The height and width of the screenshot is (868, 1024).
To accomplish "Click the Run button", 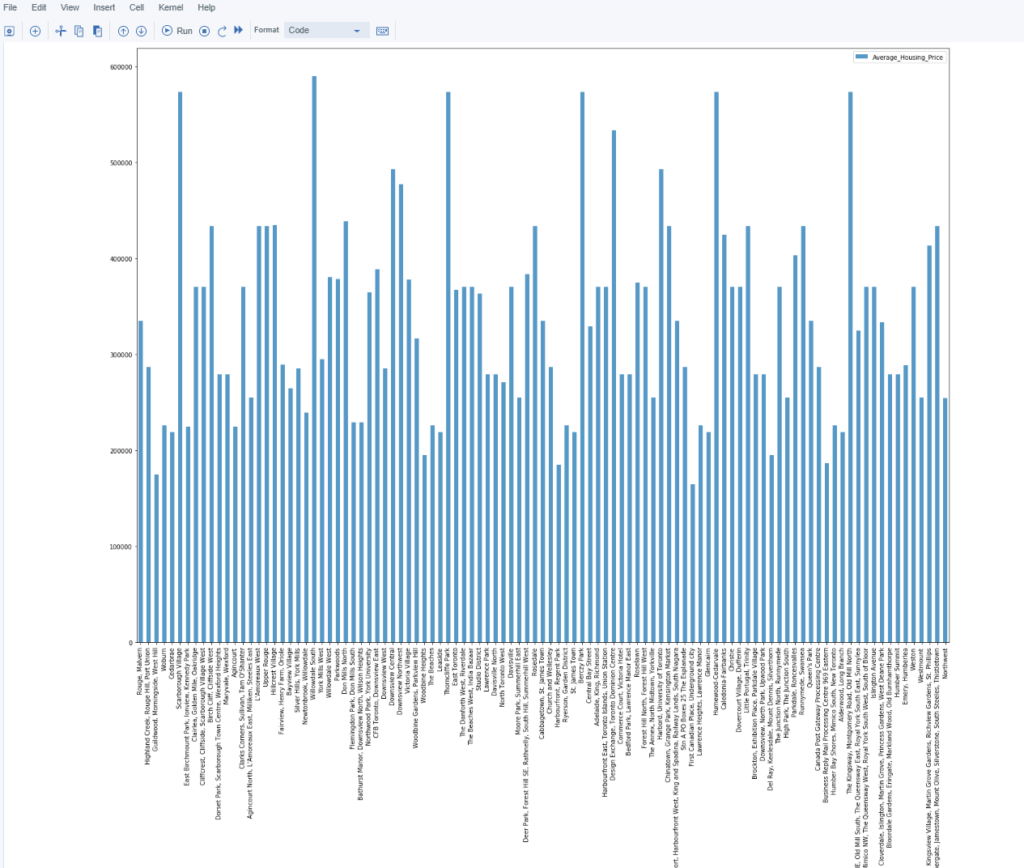I will point(180,31).
